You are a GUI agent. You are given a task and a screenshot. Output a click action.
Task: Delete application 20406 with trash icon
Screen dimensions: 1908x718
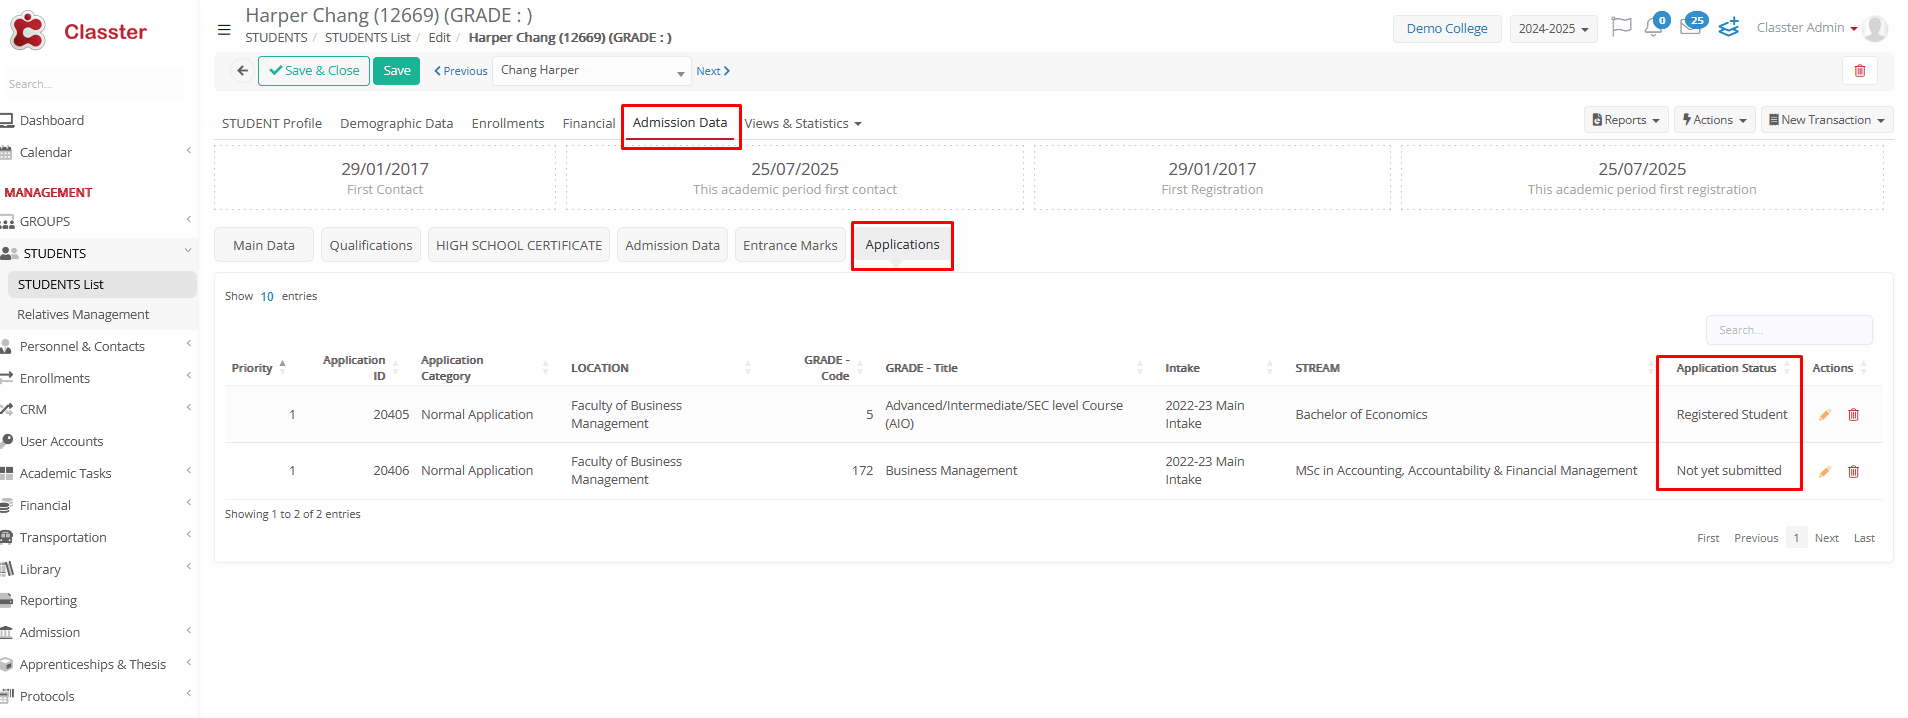[1853, 472]
